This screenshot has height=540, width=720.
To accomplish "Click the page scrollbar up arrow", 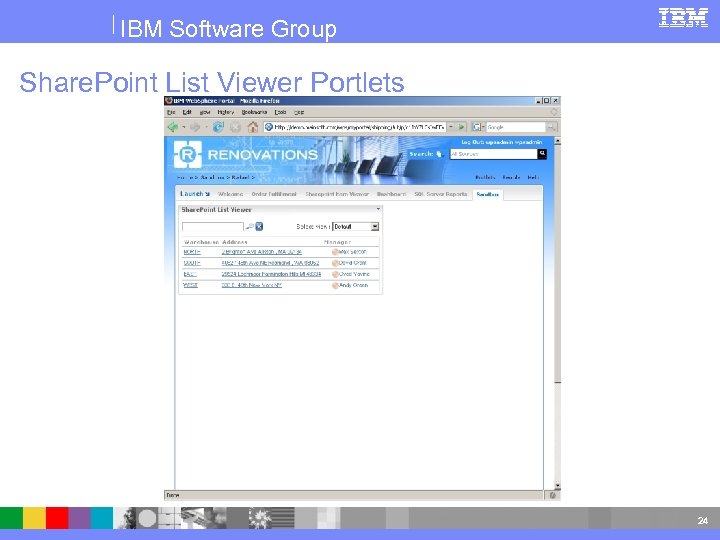I will click(x=557, y=141).
